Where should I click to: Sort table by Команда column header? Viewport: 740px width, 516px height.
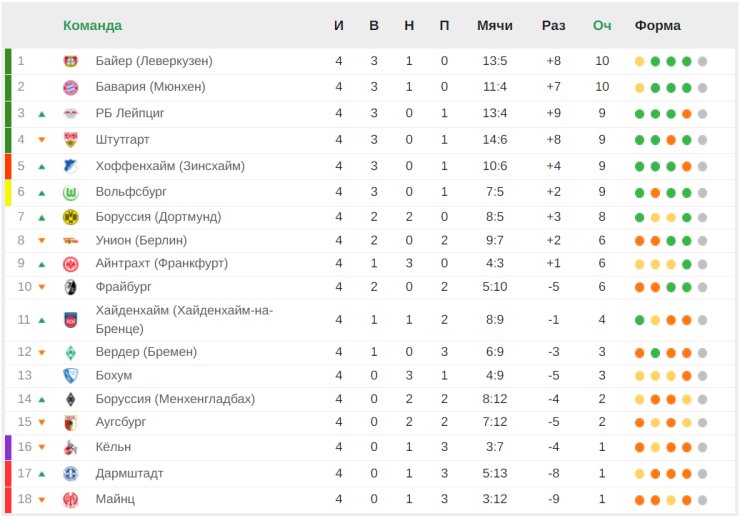coord(92,25)
